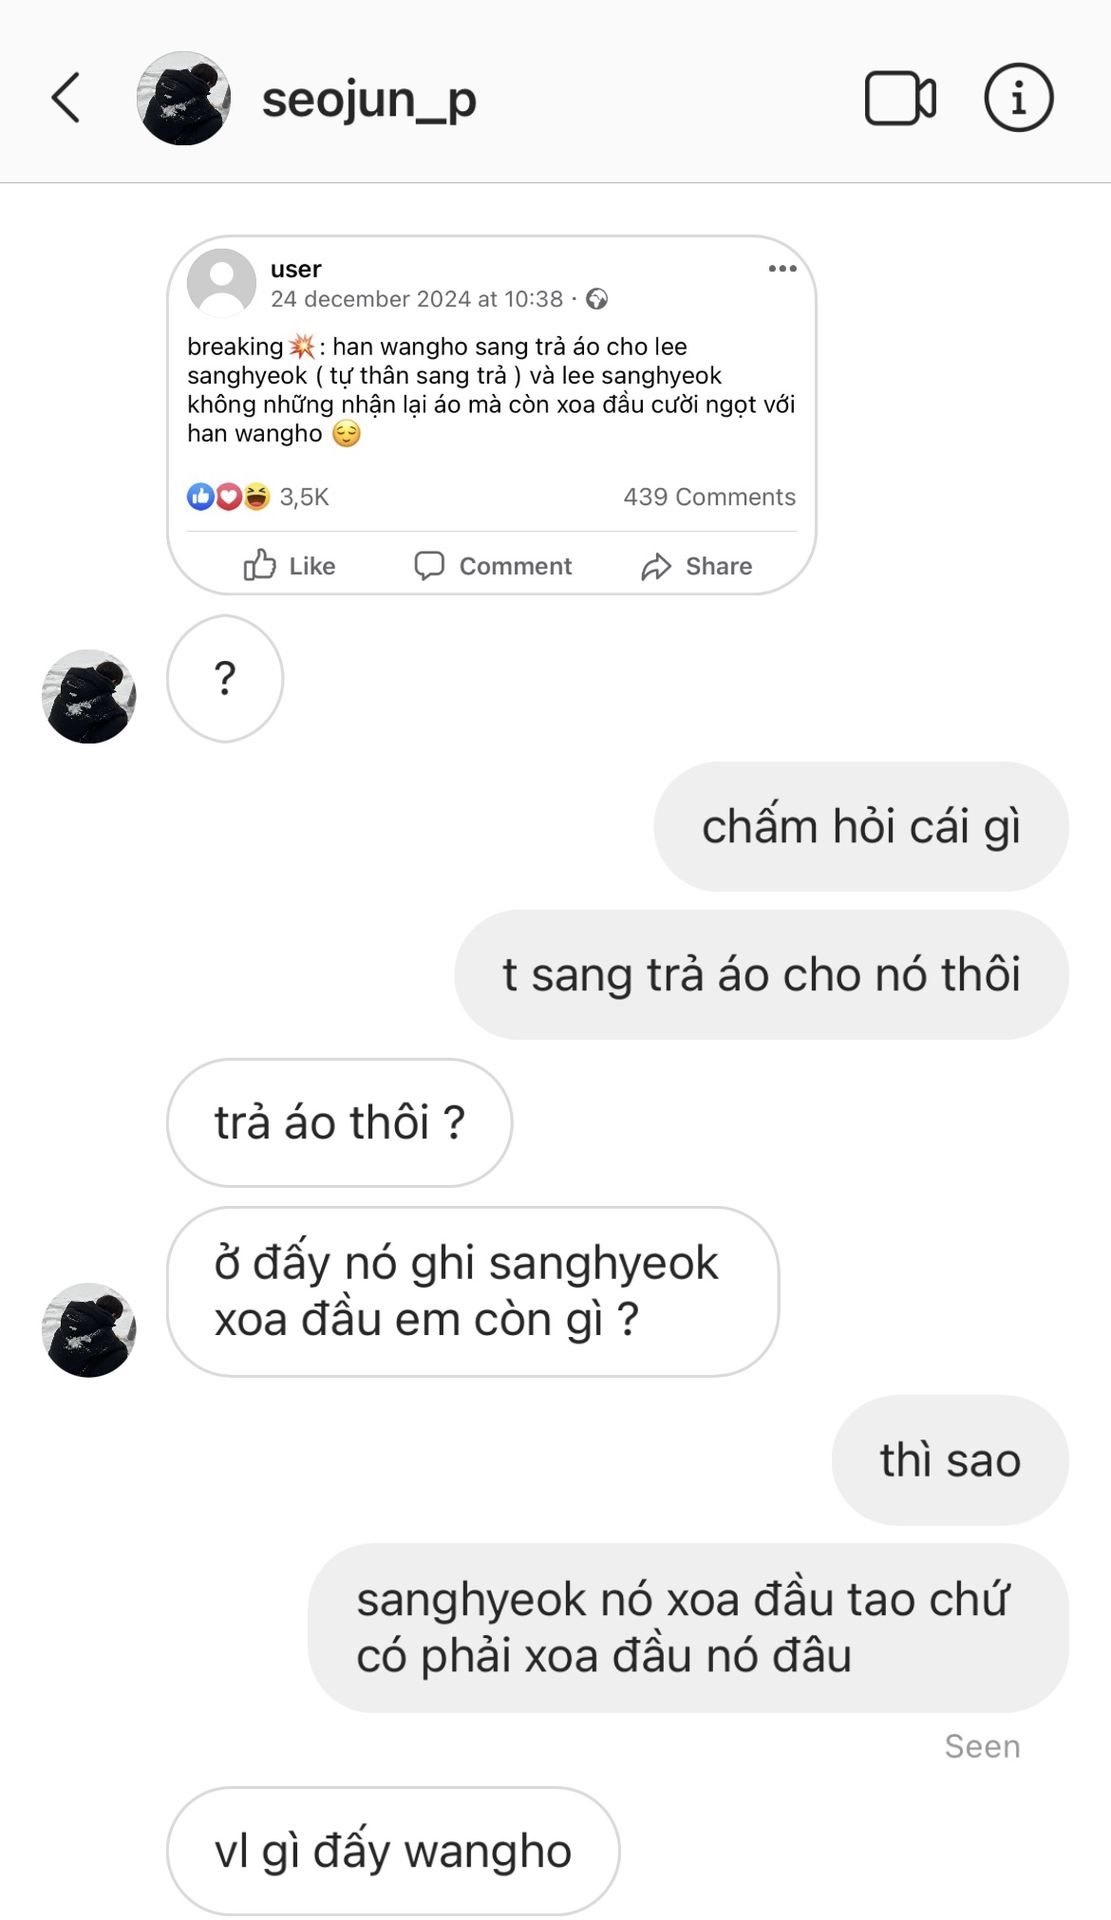Go back using the left chevron arrow
This screenshot has width=1111, height=1920.
click(x=66, y=98)
